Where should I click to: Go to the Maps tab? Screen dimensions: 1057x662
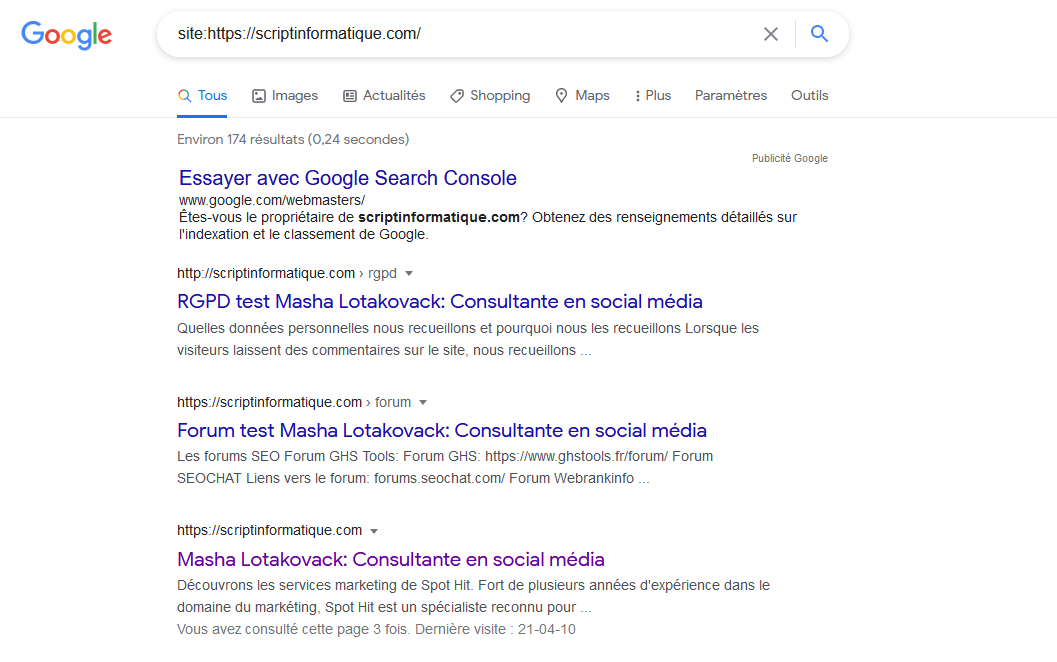[x=582, y=96]
